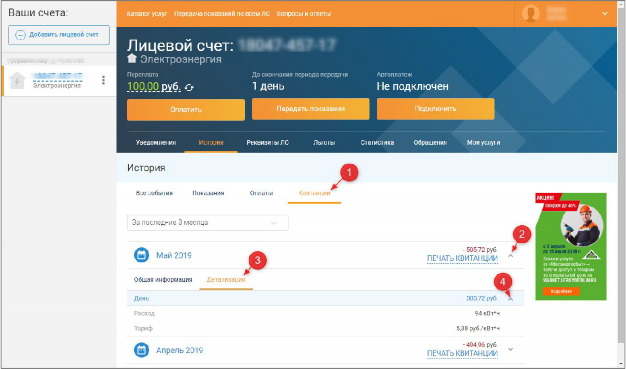
Task: Click the Подключить autopayment button
Action: click(436, 109)
